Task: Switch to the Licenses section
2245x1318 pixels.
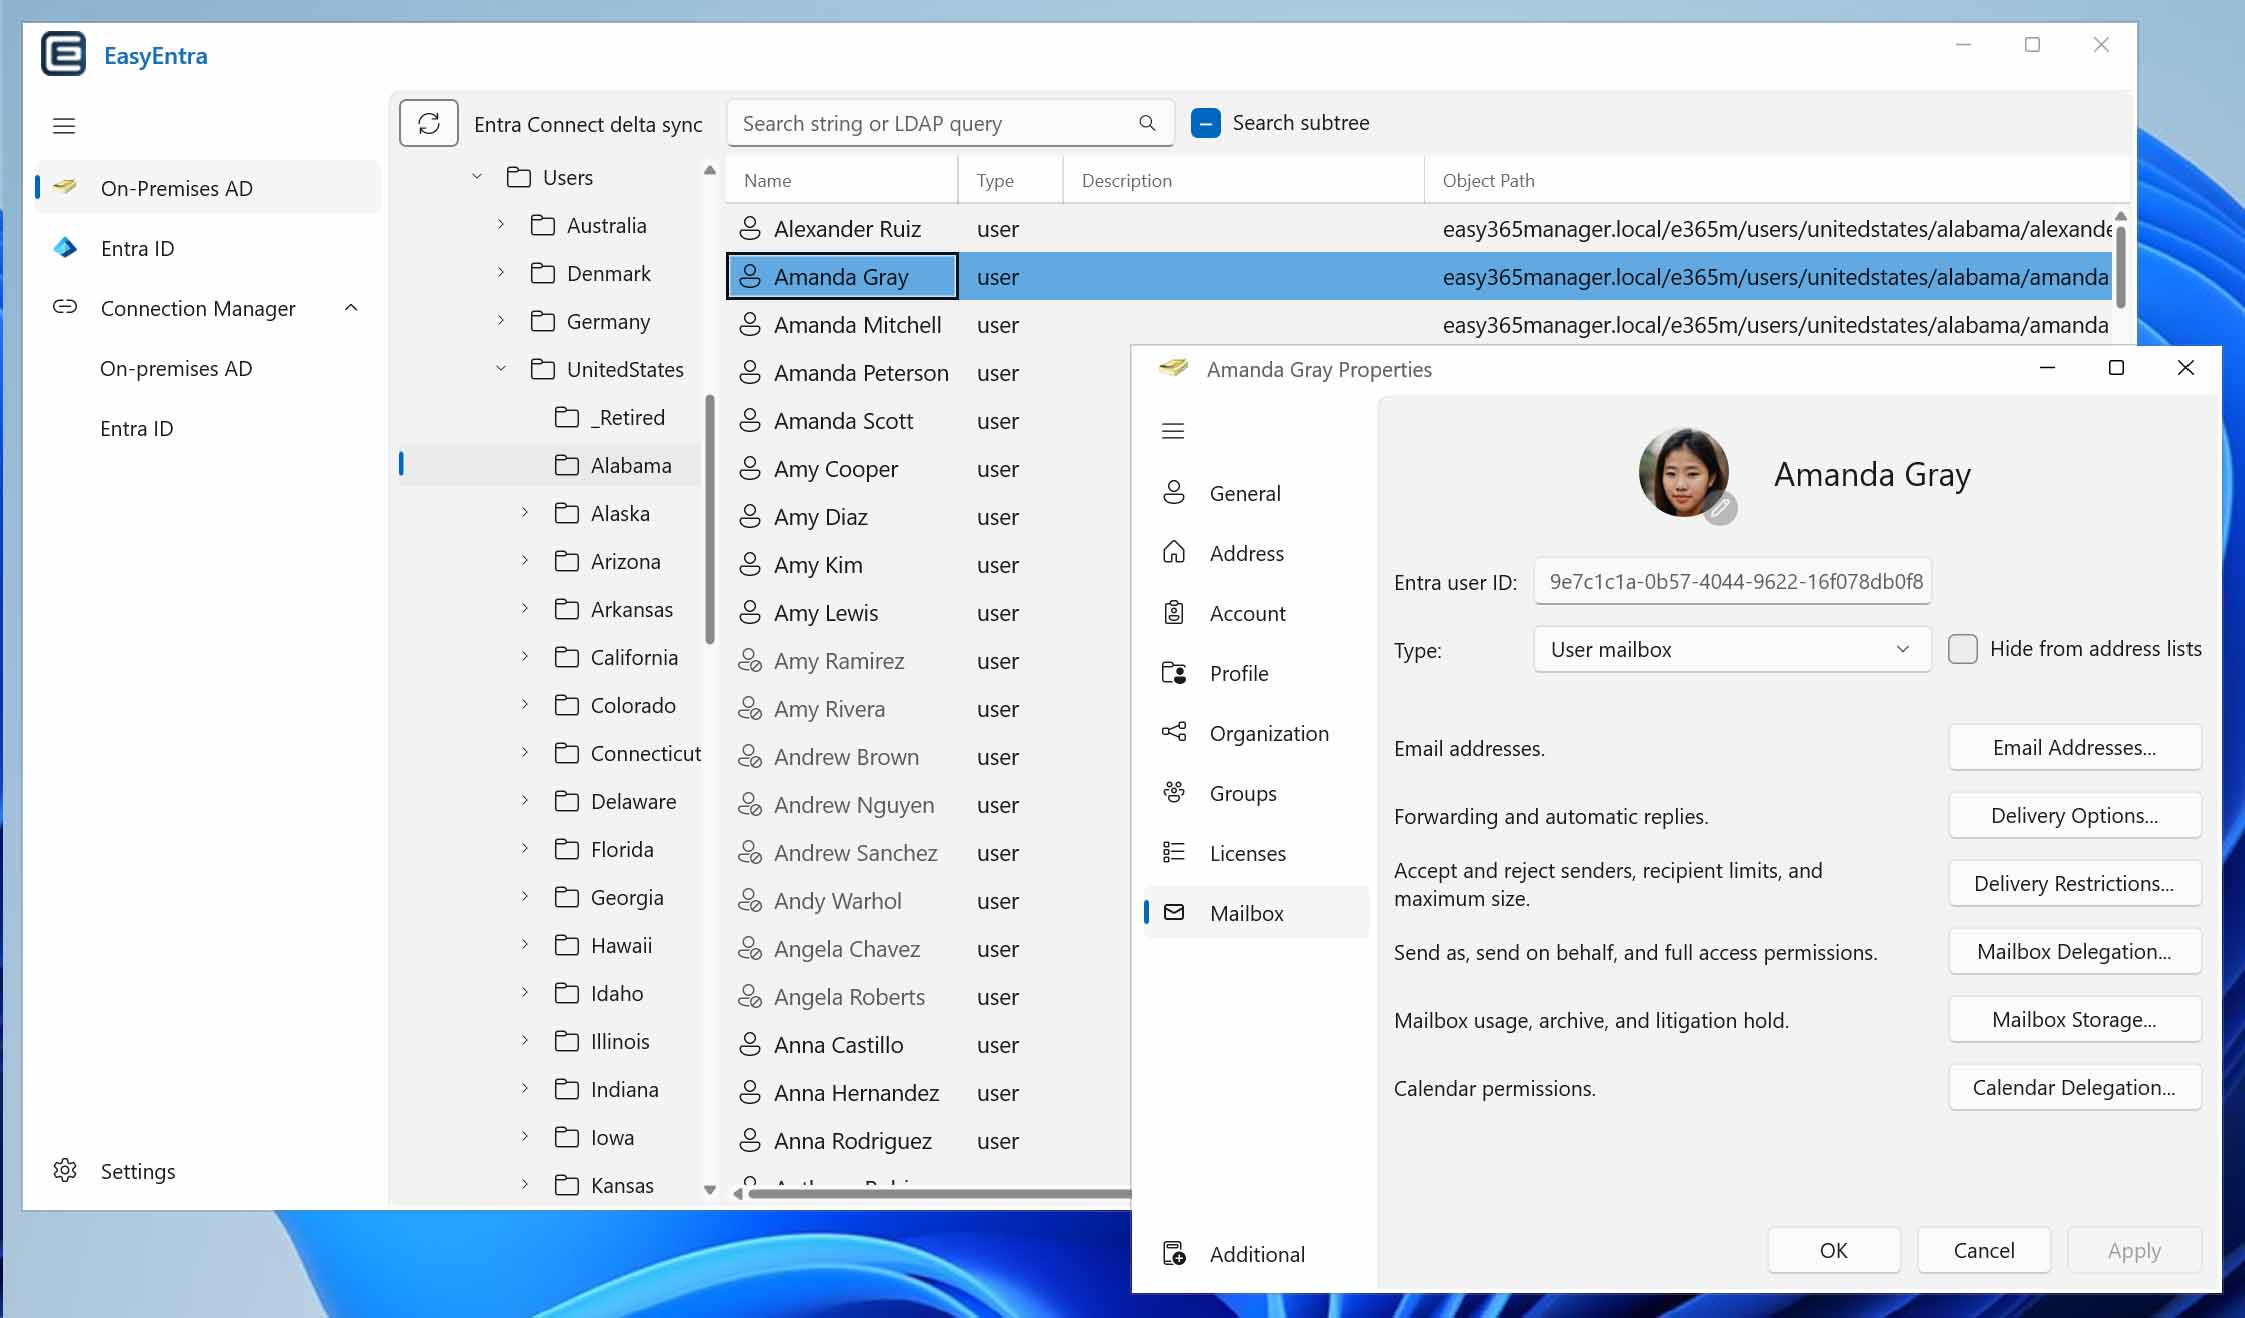Action: pos(1256,853)
